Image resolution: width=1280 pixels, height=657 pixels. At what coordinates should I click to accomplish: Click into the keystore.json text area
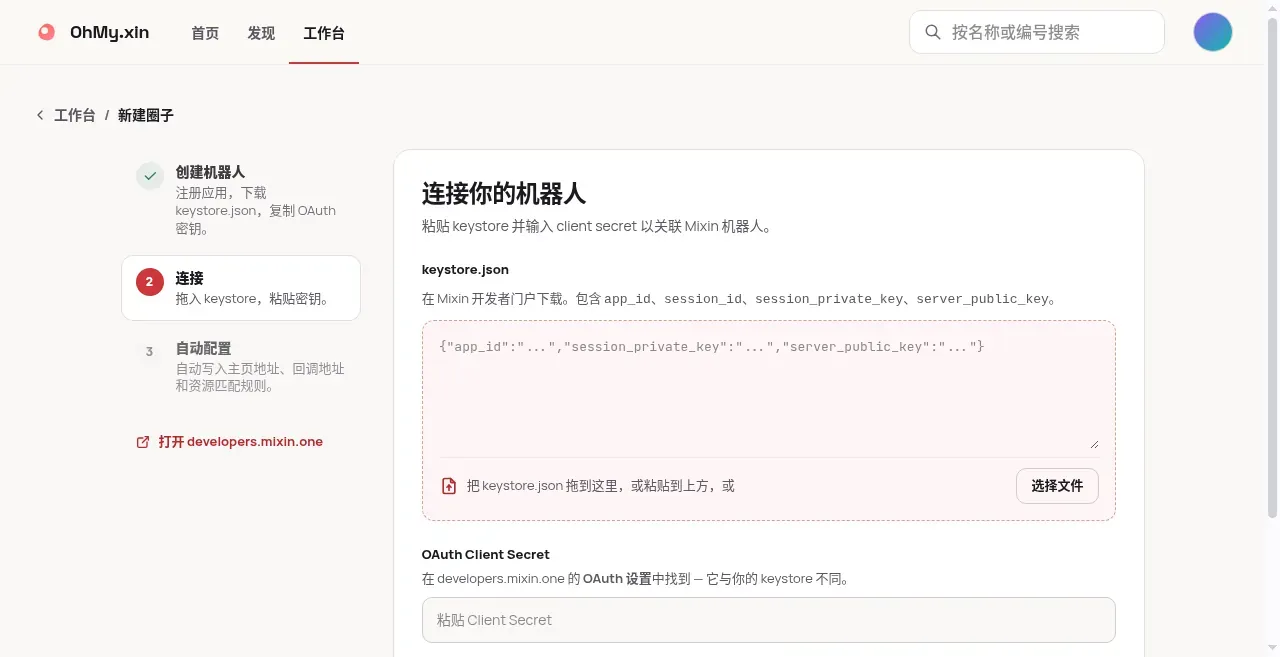(768, 391)
